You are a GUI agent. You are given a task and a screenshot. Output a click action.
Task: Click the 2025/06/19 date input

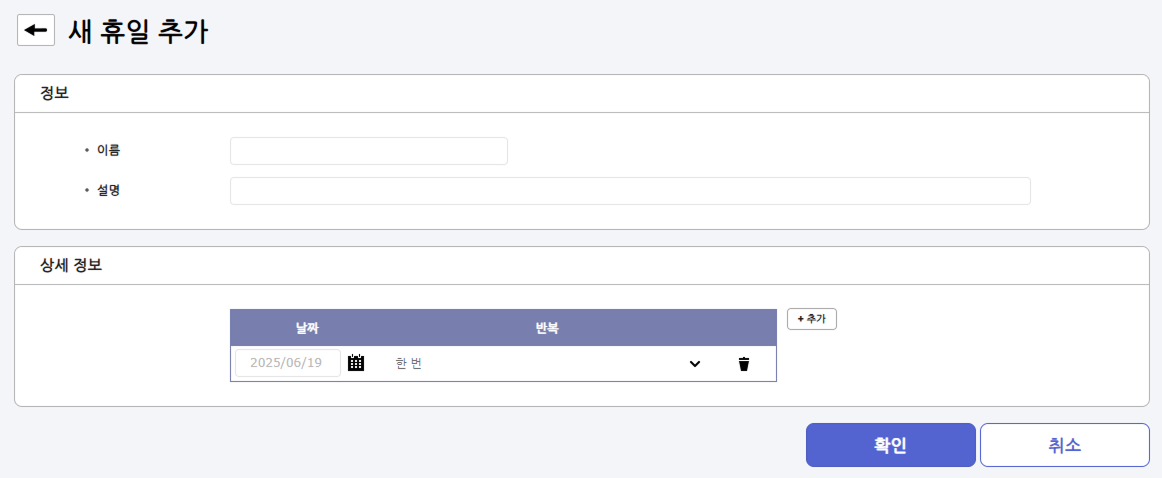click(x=287, y=363)
